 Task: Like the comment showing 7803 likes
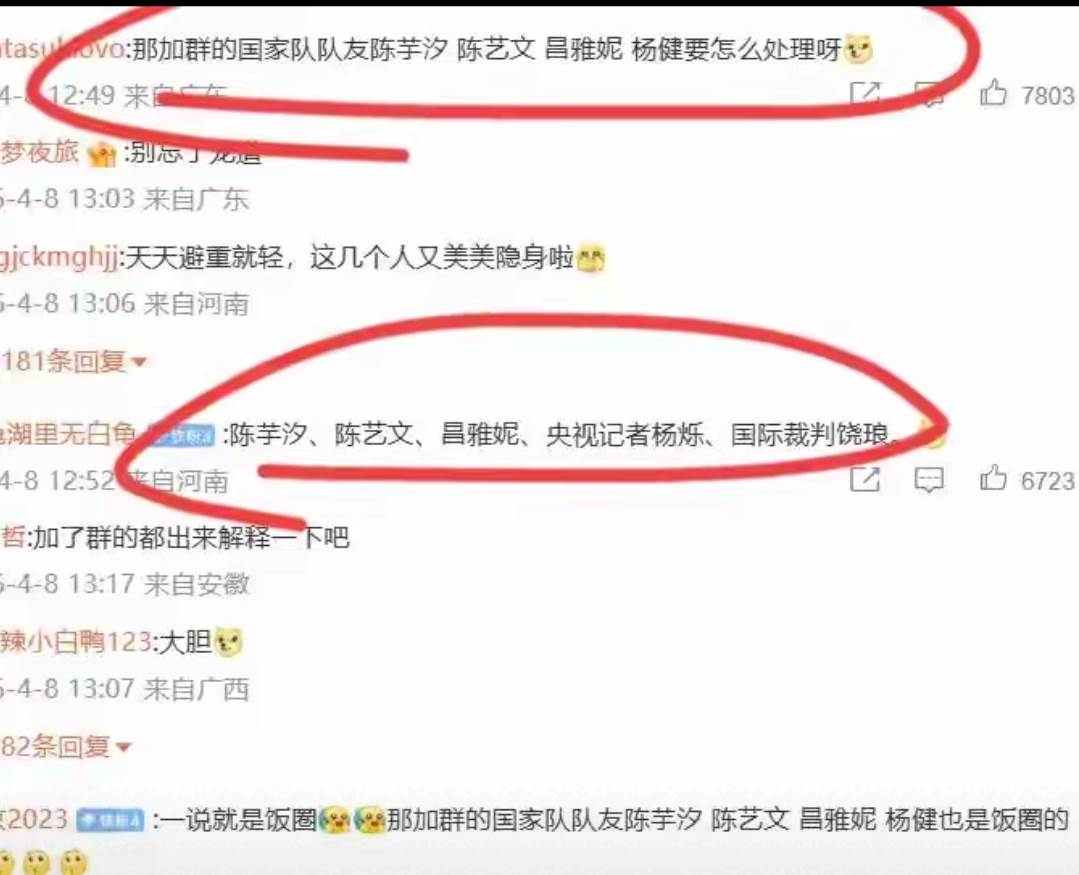[993, 93]
